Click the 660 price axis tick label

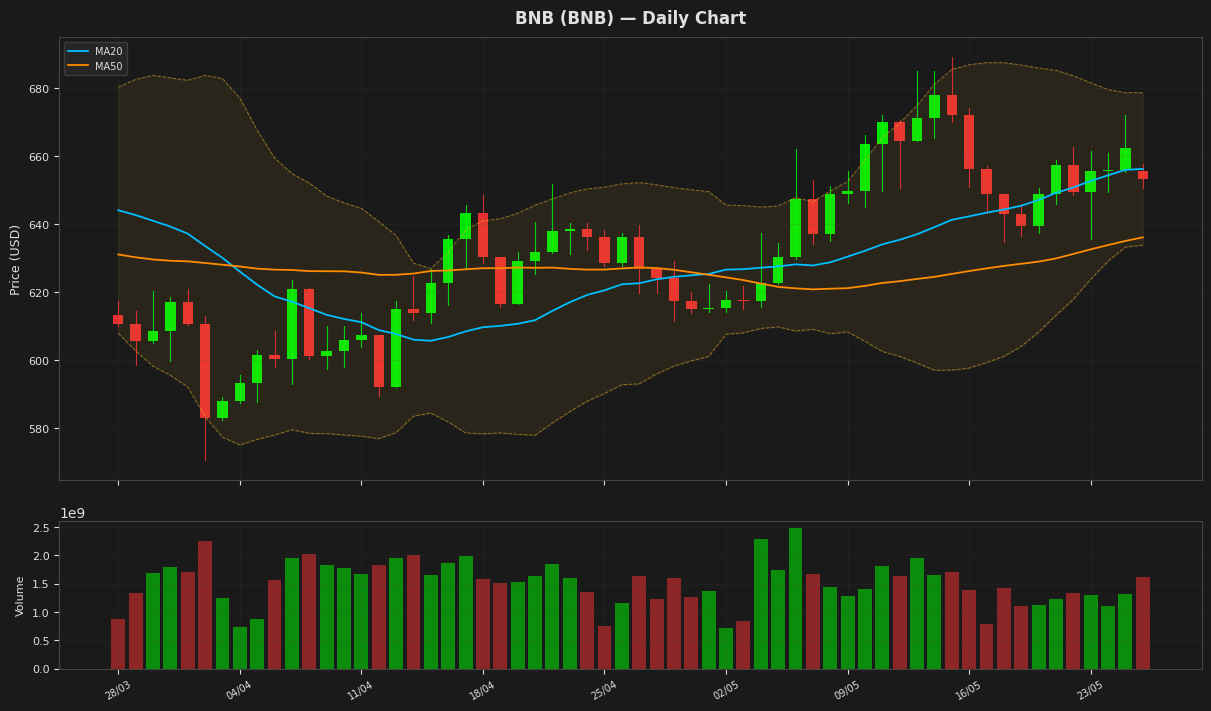40,157
